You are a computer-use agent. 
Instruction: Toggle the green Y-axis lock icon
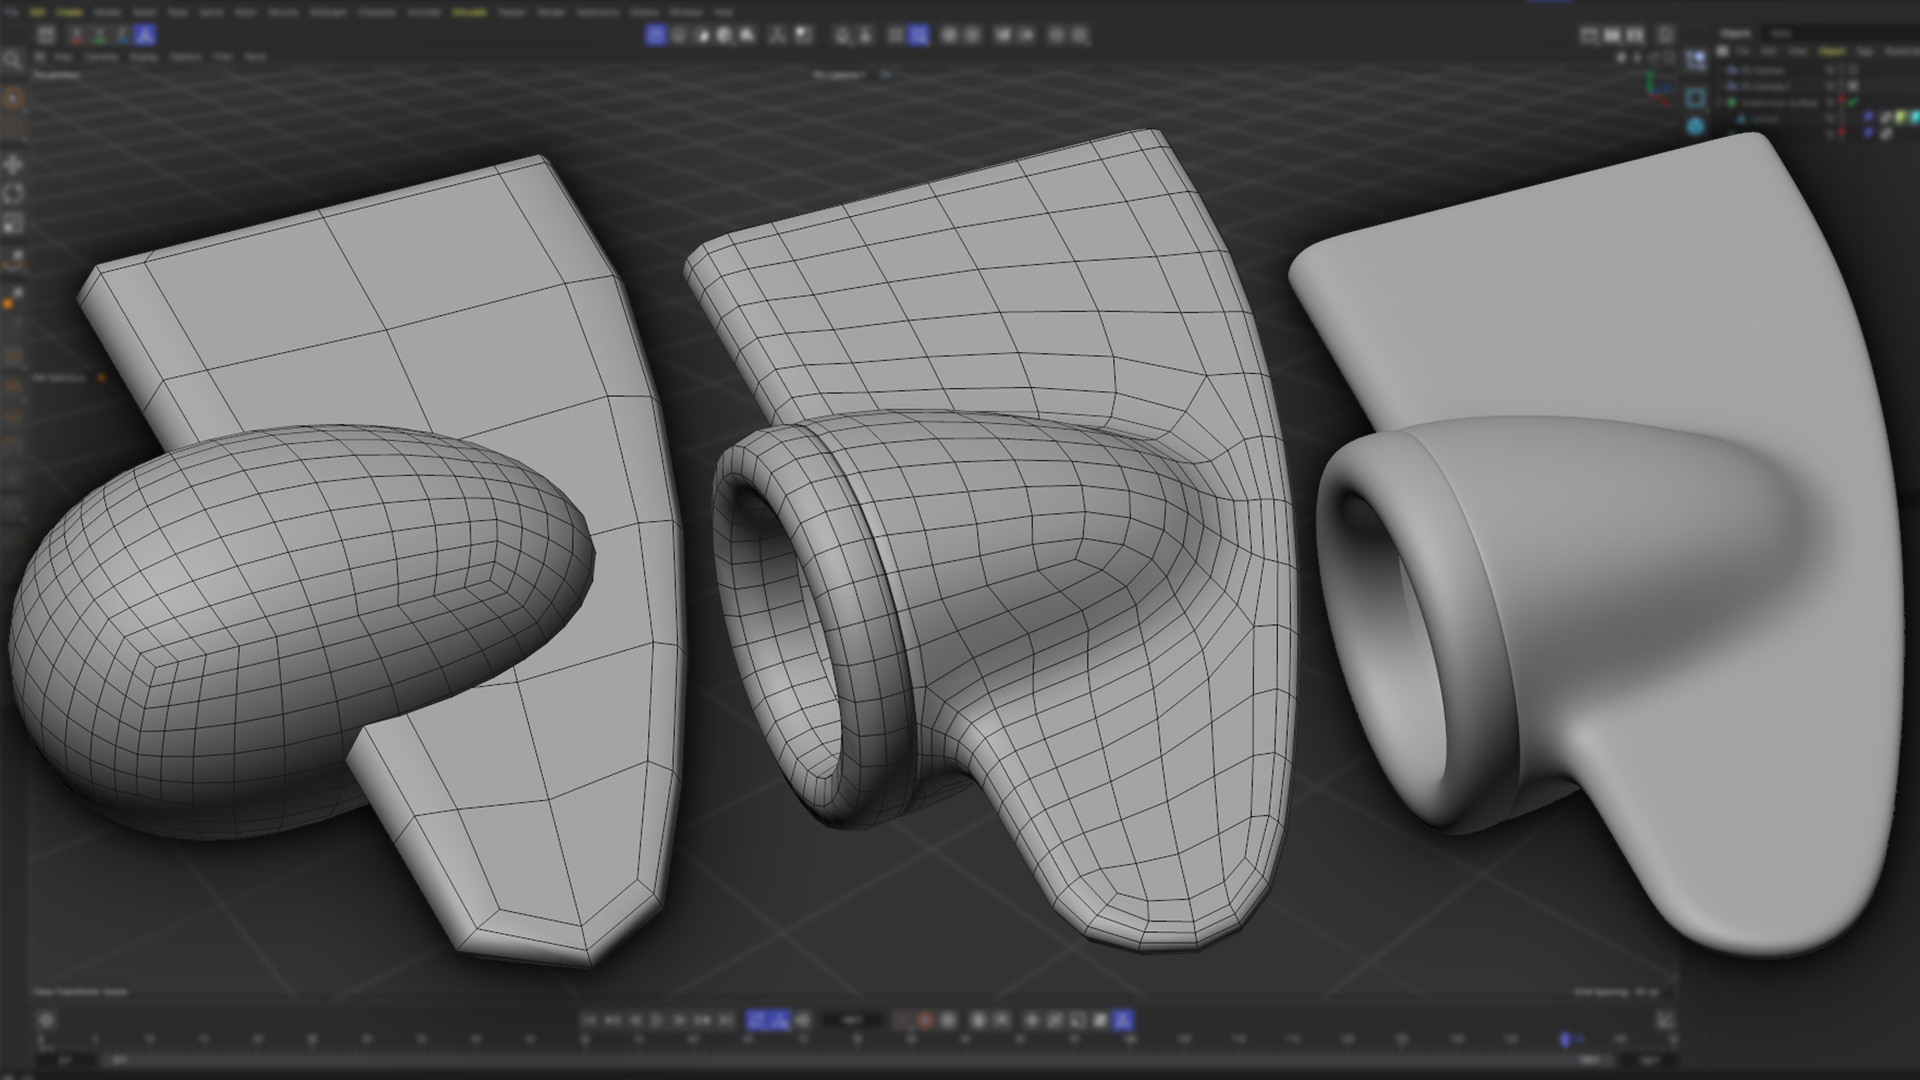[x=99, y=36]
